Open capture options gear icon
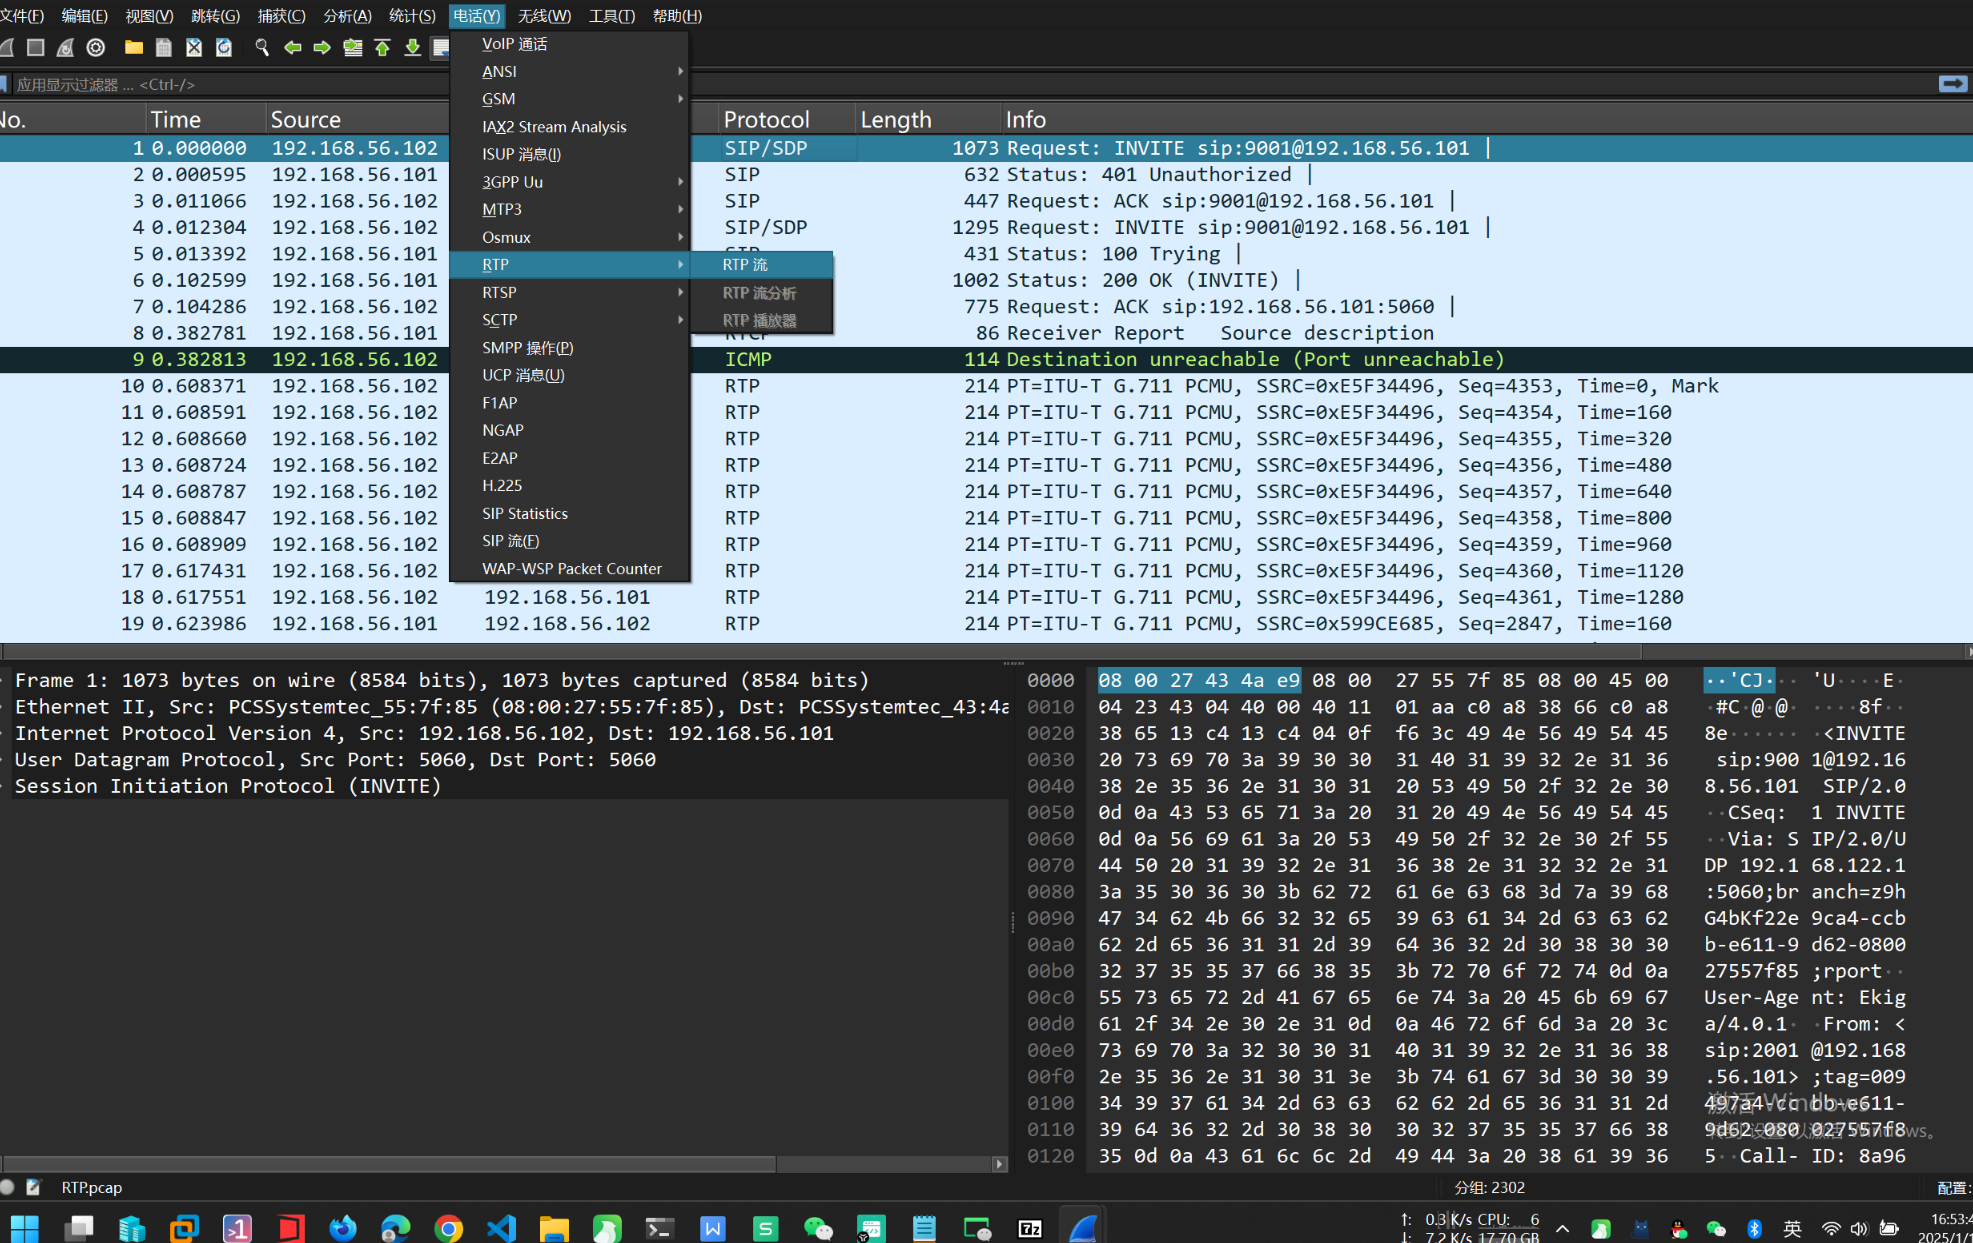This screenshot has height=1243, width=1973. (96, 47)
